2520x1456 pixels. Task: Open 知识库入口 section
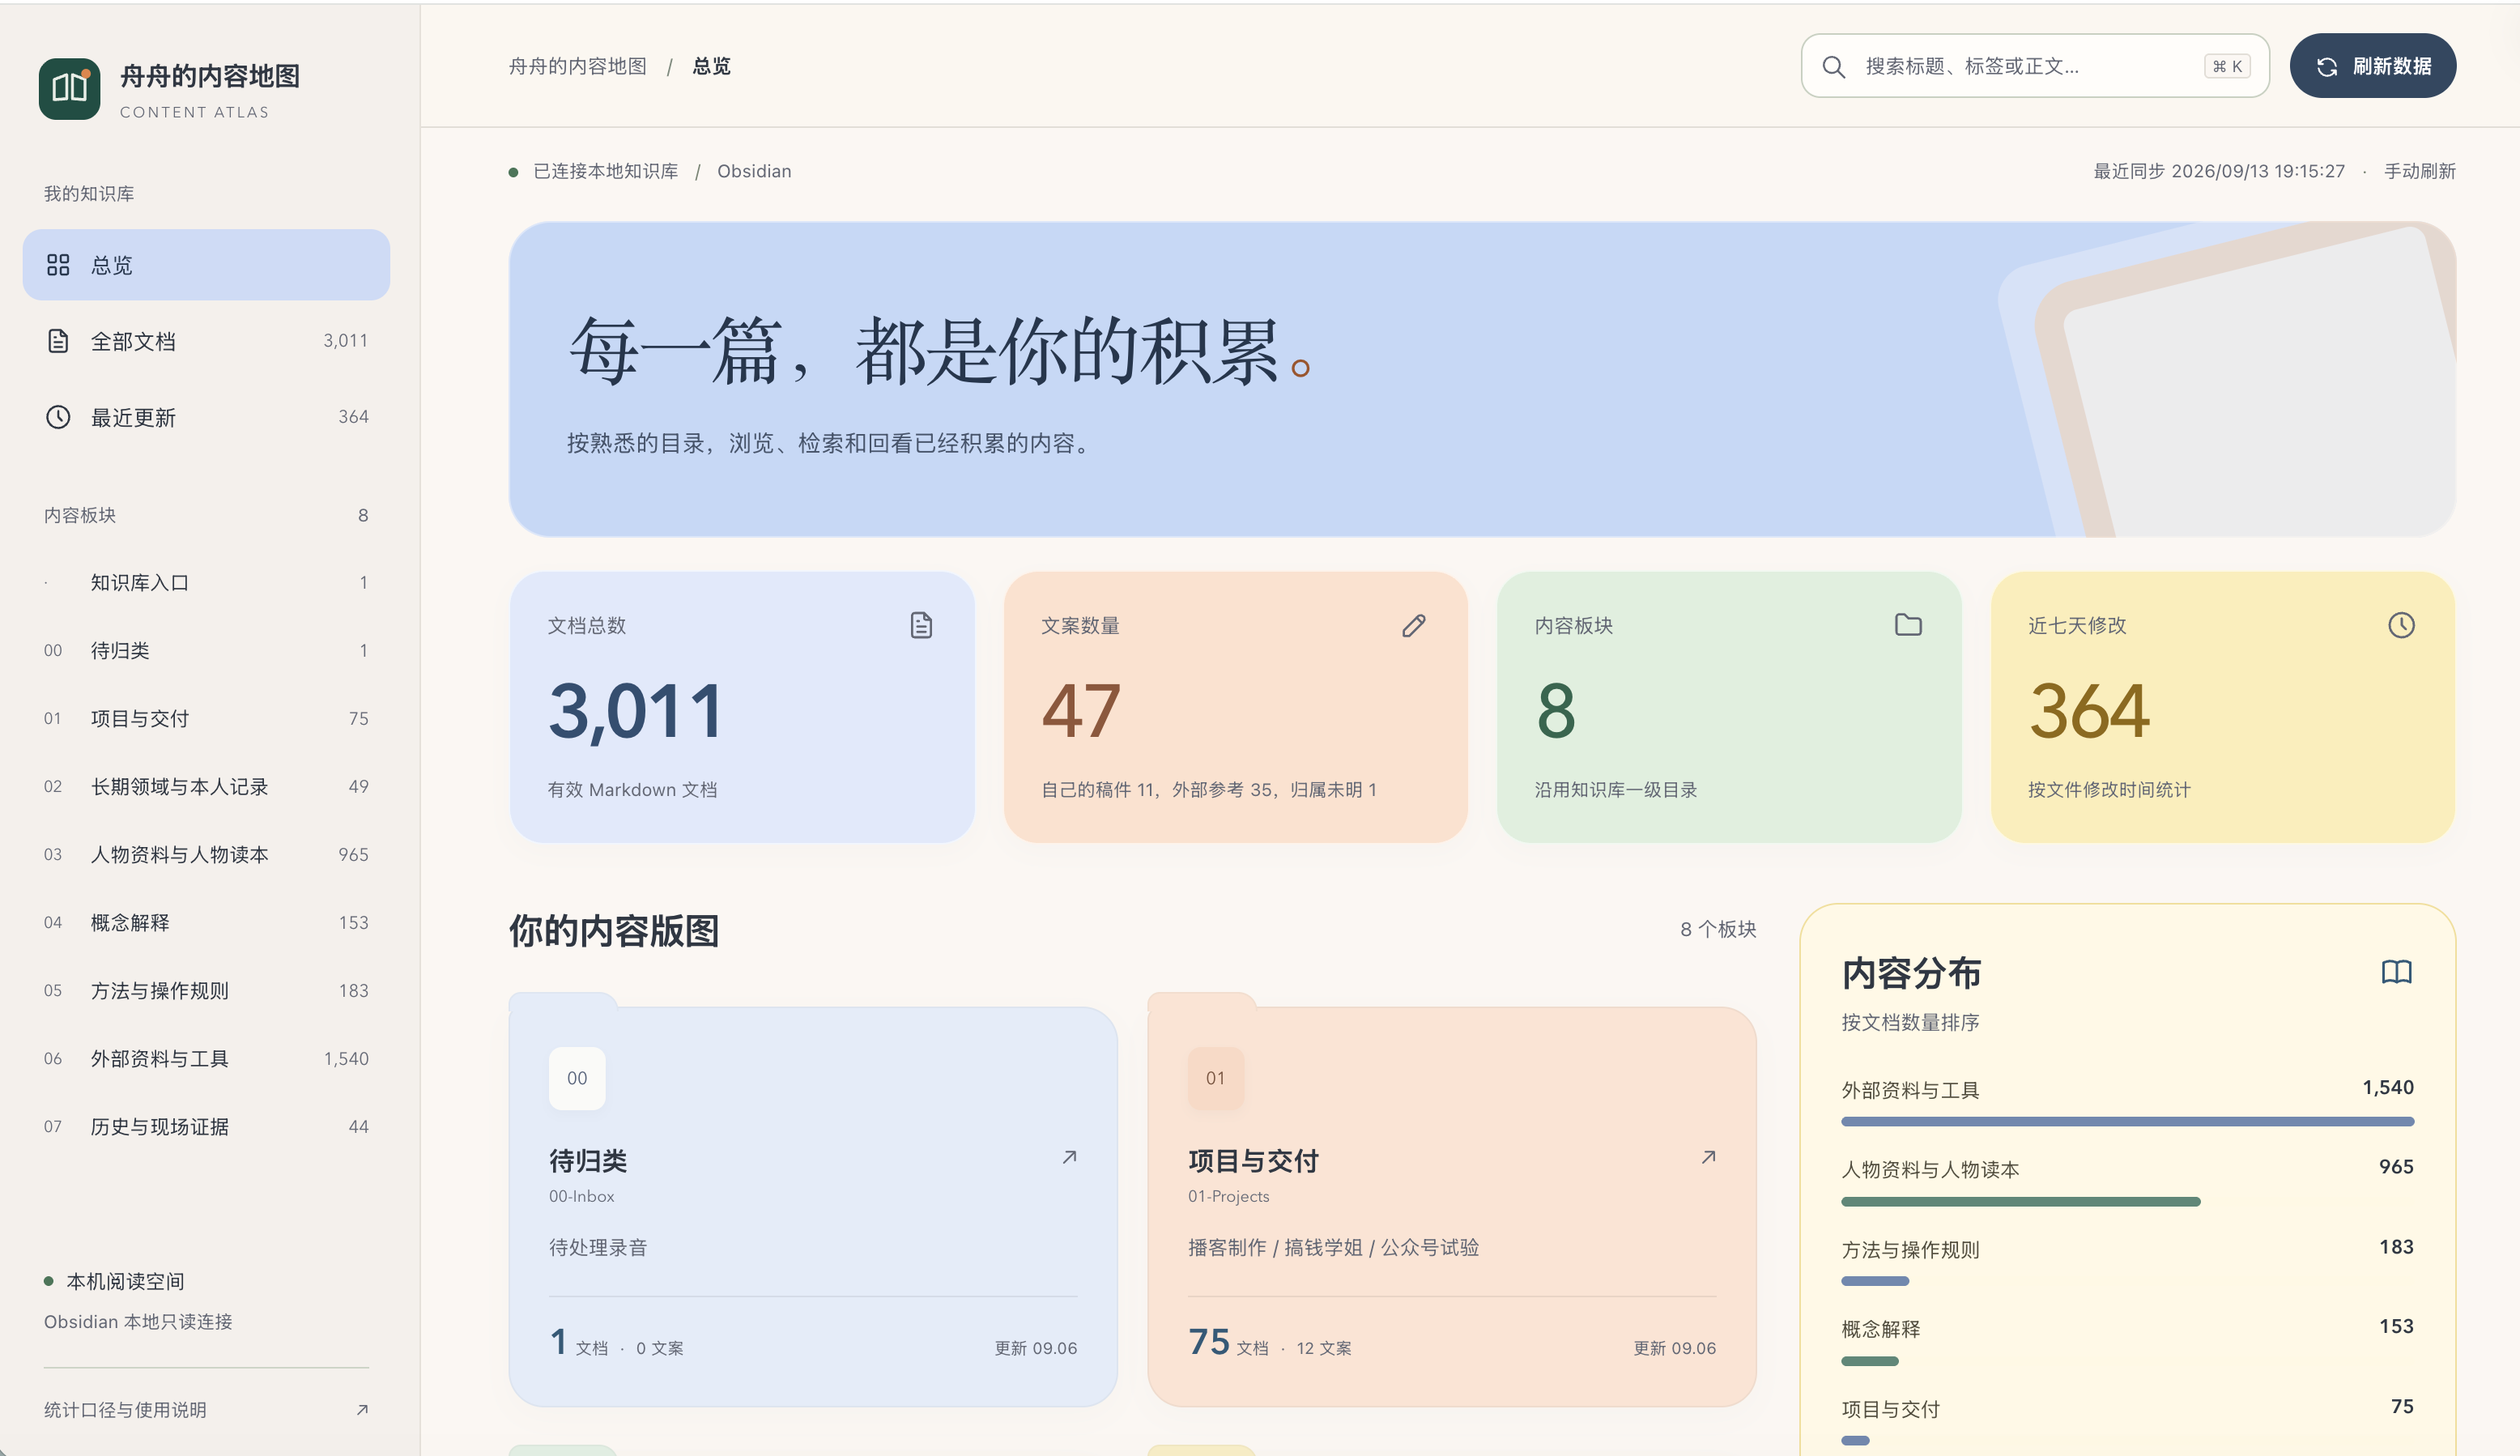click(x=206, y=583)
